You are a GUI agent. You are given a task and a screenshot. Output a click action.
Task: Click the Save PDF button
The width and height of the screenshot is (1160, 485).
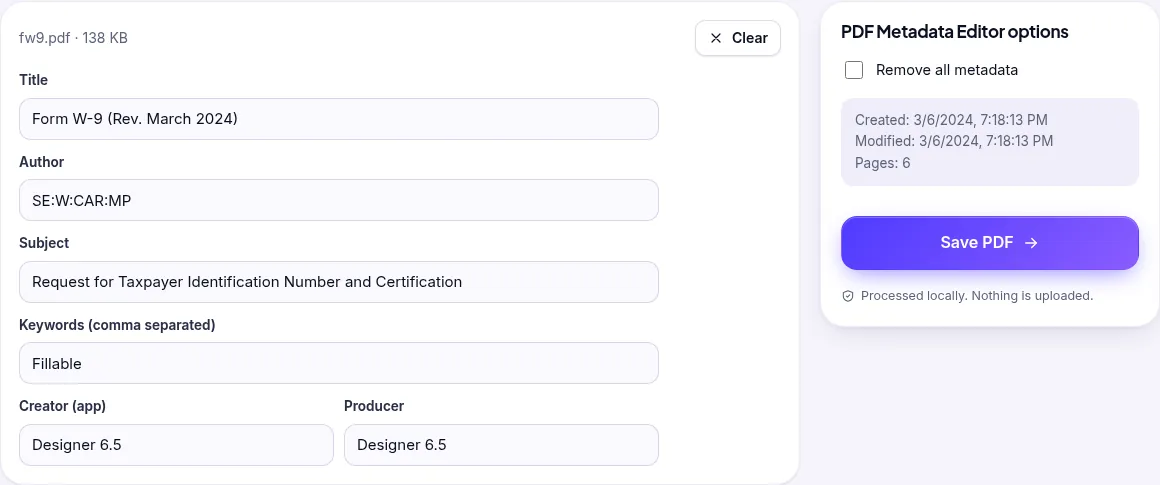[x=989, y=242]
